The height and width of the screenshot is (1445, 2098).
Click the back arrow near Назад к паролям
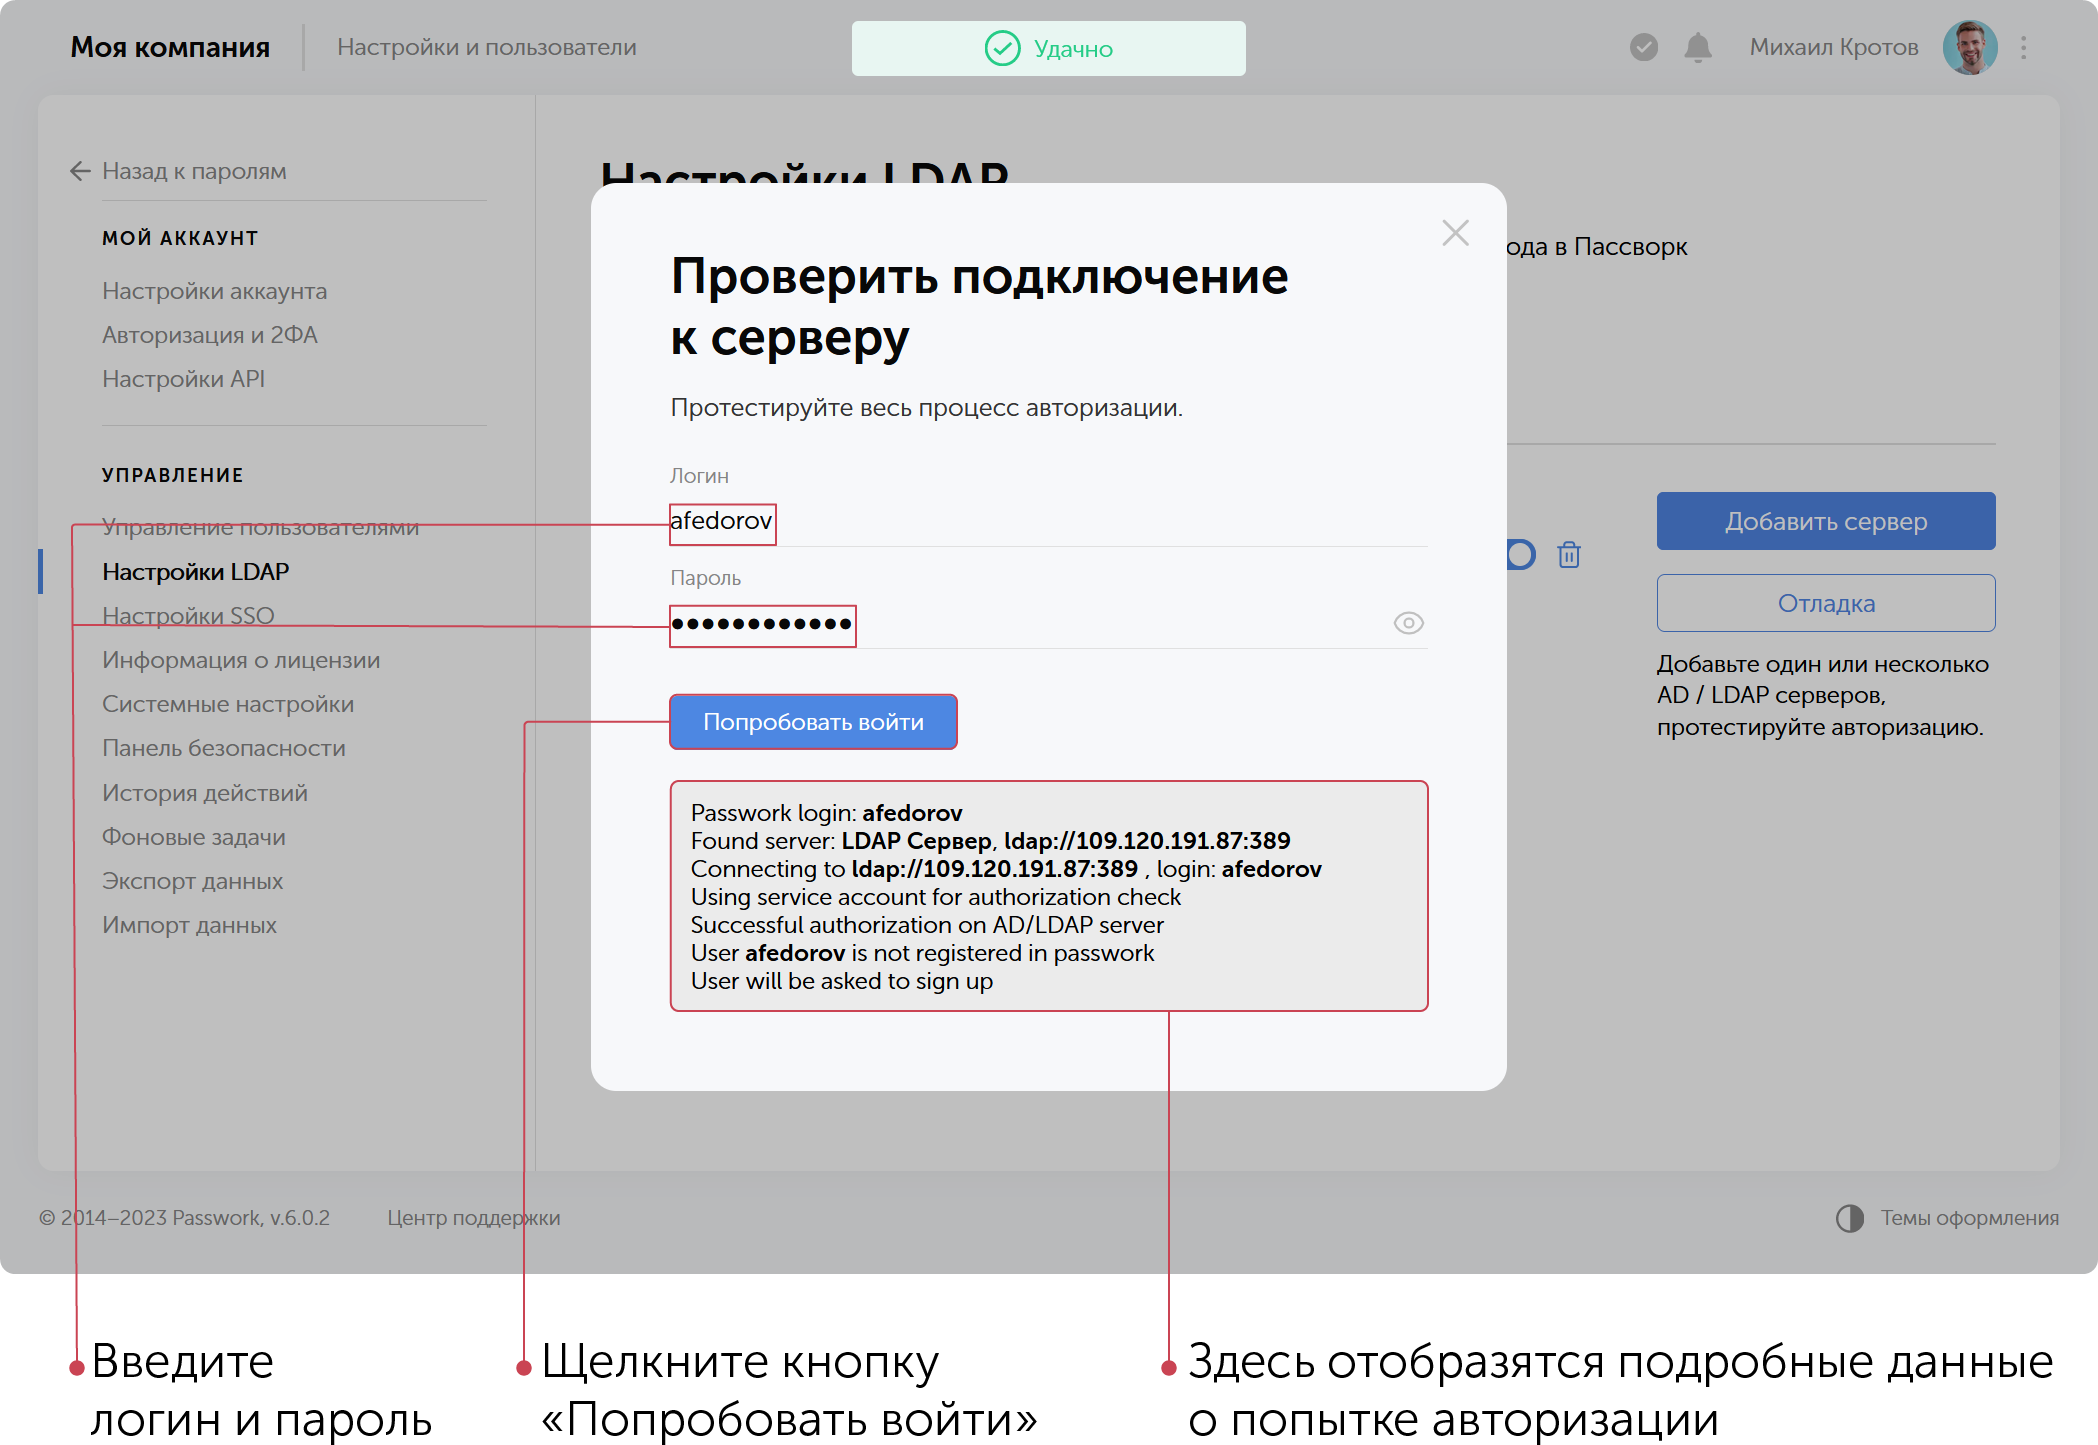tap(78, 171)
